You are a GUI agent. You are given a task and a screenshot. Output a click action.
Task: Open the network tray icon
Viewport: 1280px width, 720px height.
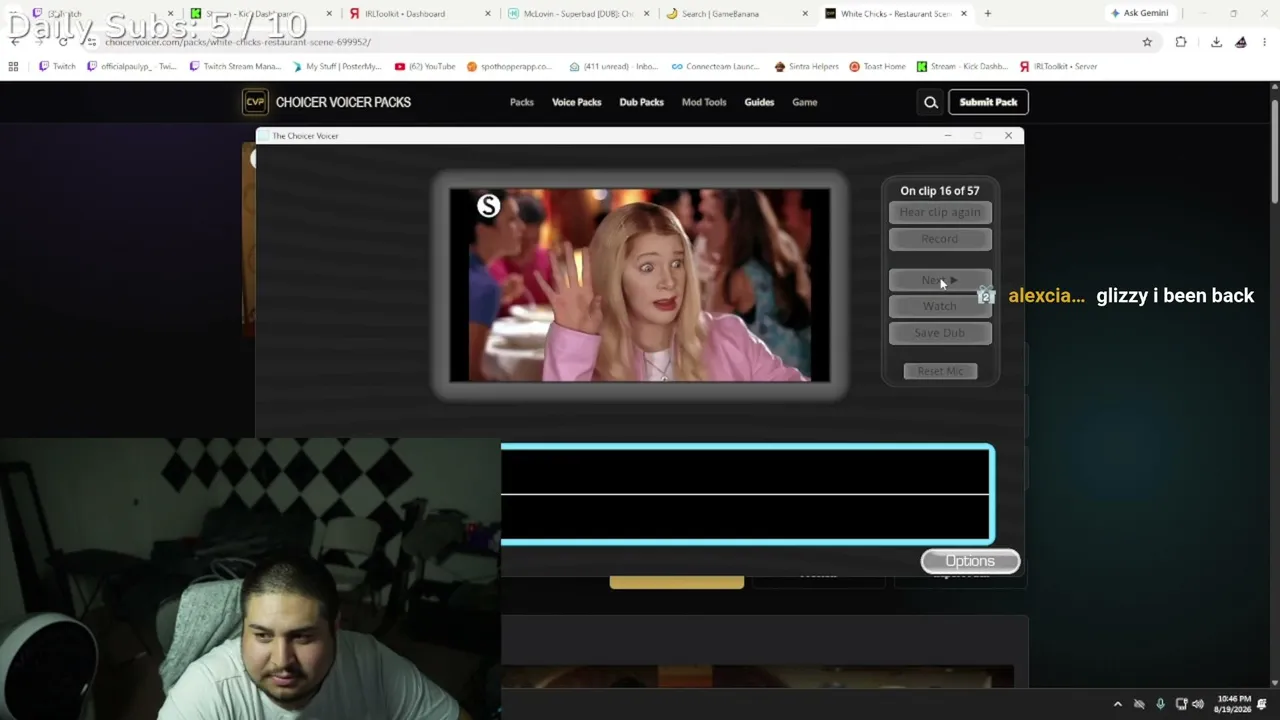pos(1181,704)
